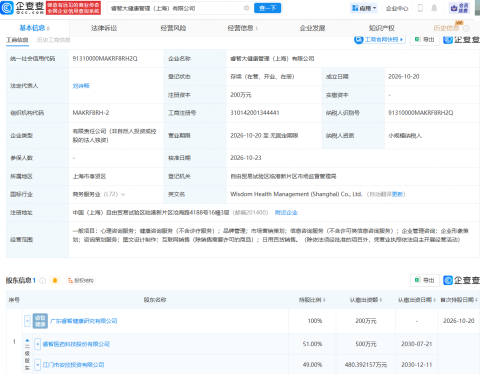Viewport: 480px width, 374px height.
Task: Select the date cell 2030-12-11
Action: point(417,365)
